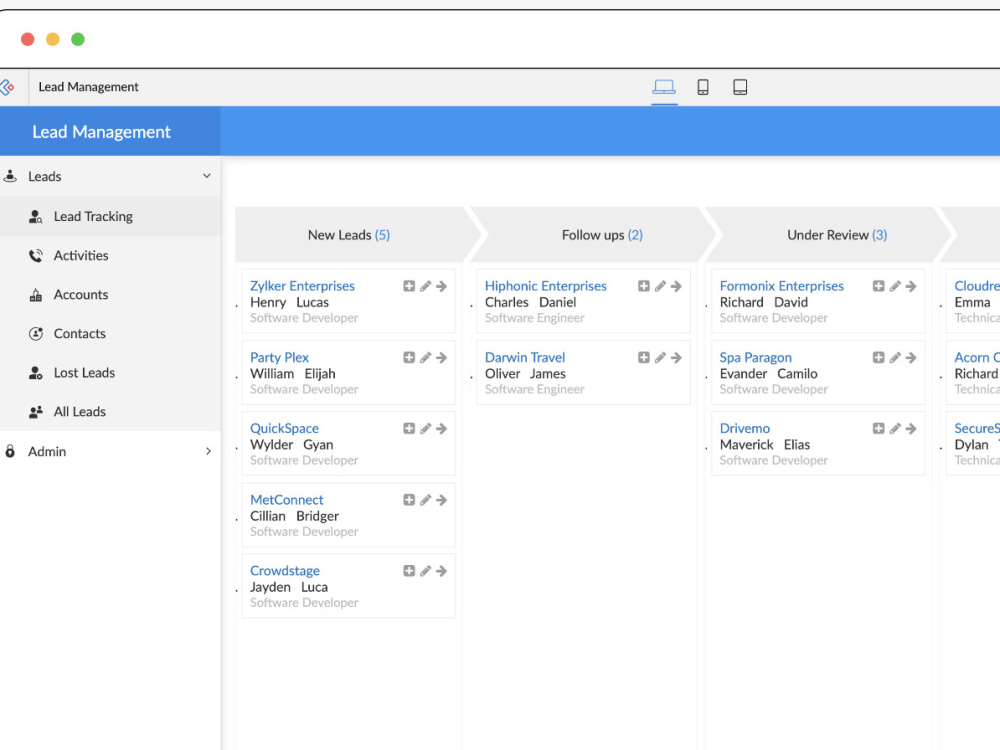Open the Hiphonic Enterprises lead link
This screenshot has height=750, width=1000.
[x=546, y=286]
